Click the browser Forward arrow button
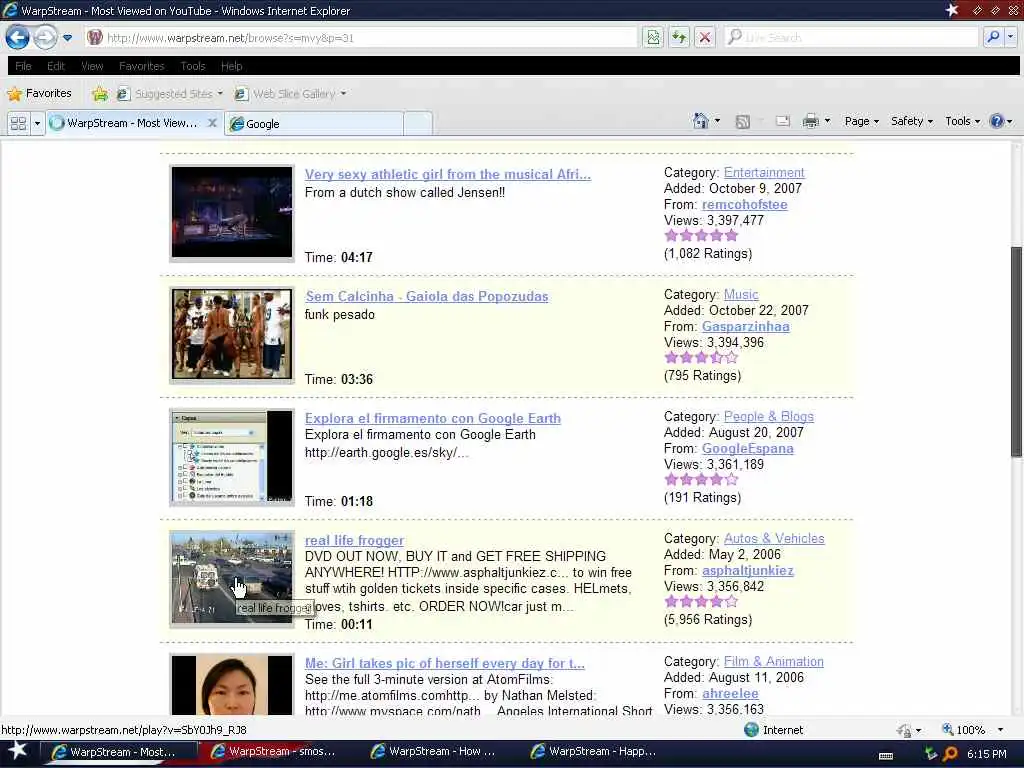This screenshot has height=768, width=1024. pyautogui.click(x=44, y=37)
